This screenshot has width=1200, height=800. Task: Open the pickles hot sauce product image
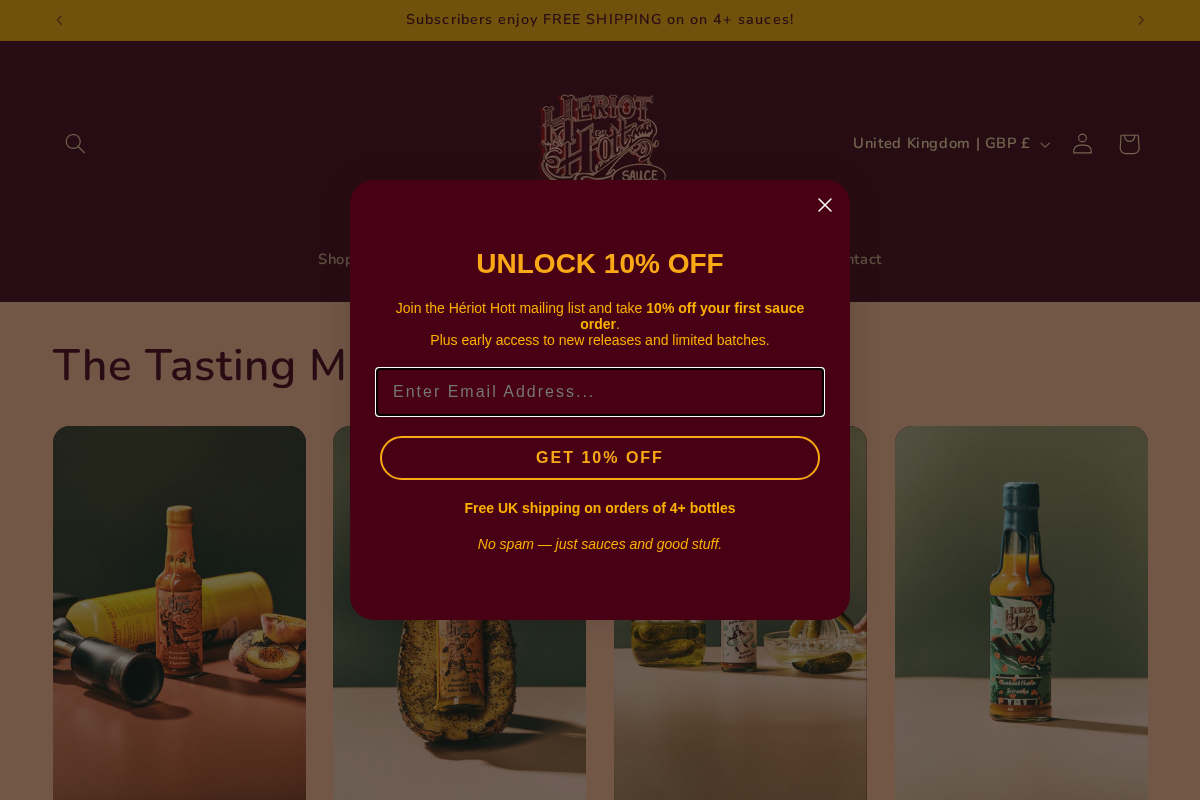pyautogui.click(x=740, y=710)
